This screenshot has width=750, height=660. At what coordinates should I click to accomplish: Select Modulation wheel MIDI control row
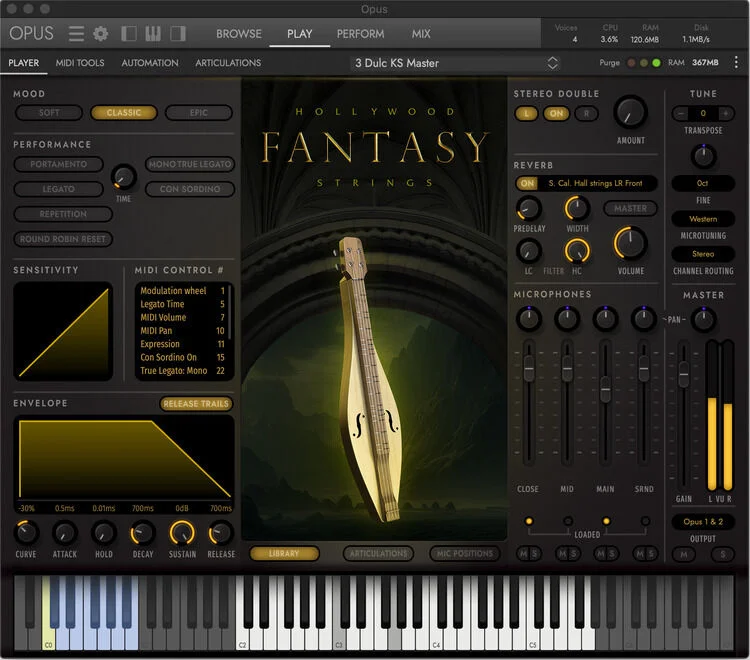pos(182,291)
